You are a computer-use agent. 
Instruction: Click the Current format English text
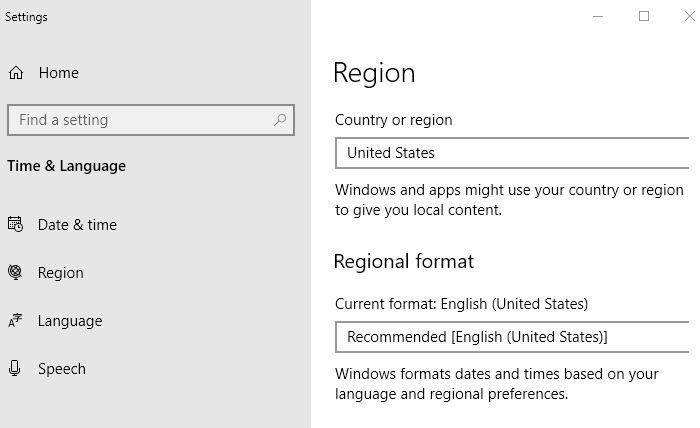[x=461, y=303]
